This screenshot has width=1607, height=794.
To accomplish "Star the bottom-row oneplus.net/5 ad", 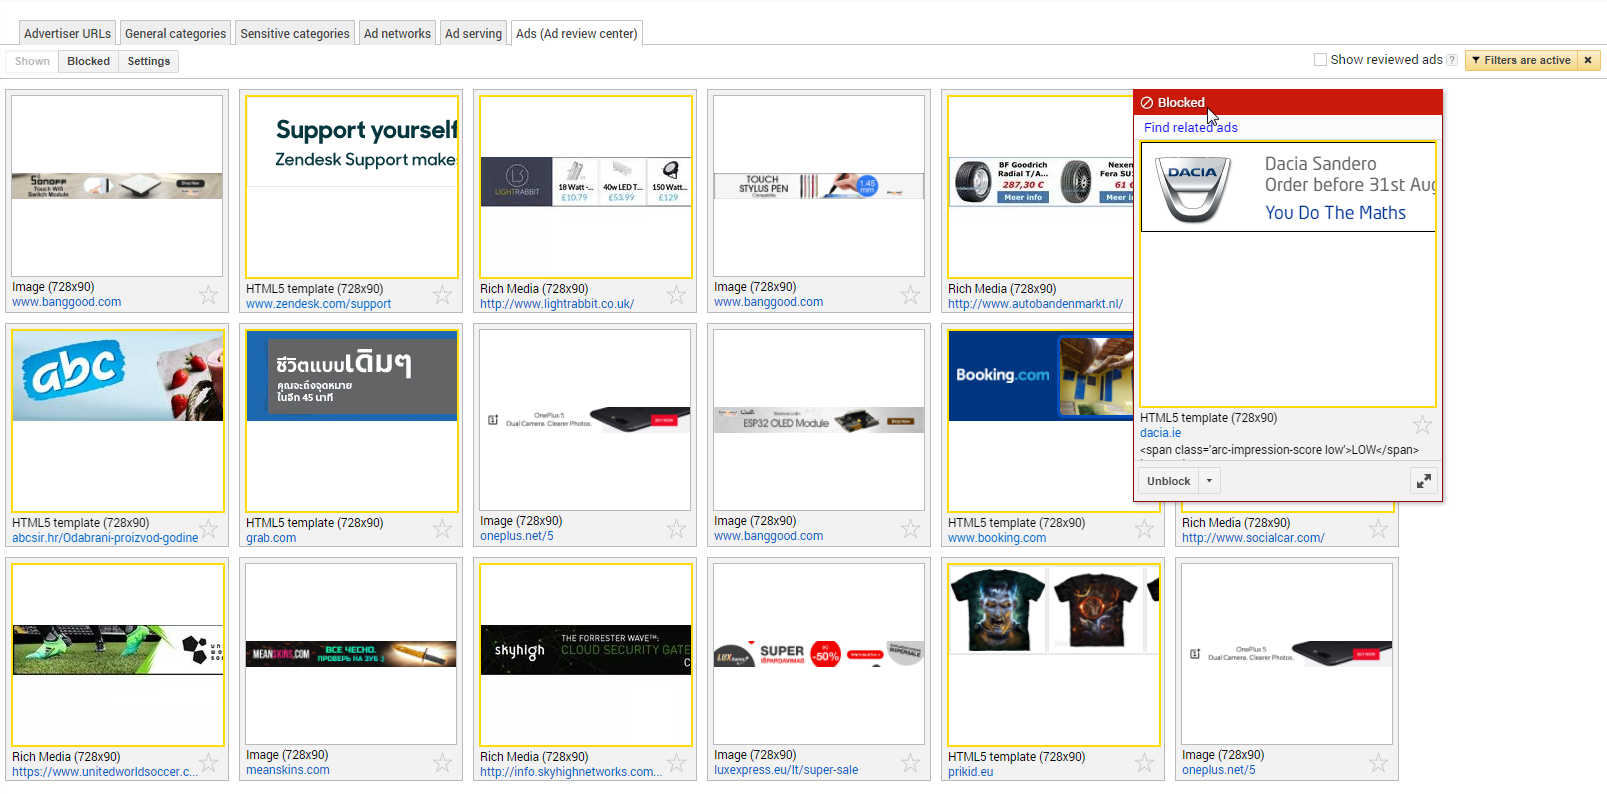I will (1378, 762).
